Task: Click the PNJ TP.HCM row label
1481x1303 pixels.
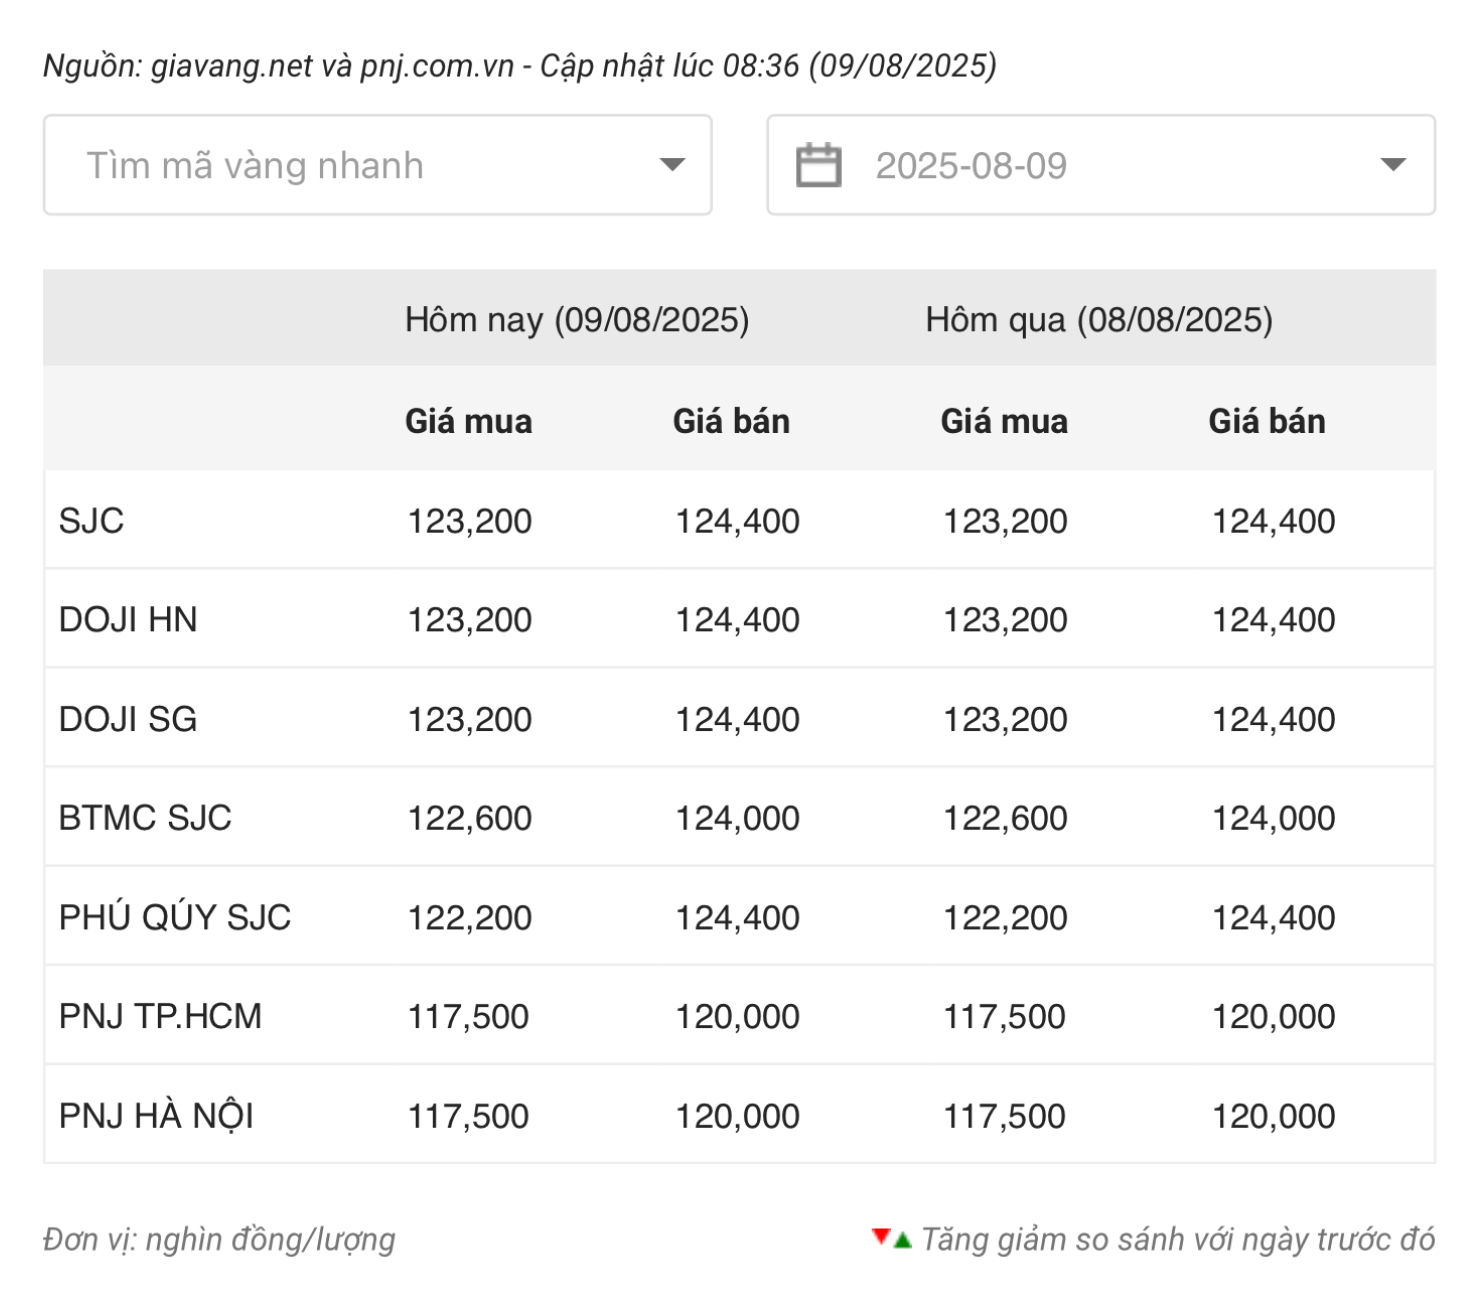Action: coord(160,1016)
